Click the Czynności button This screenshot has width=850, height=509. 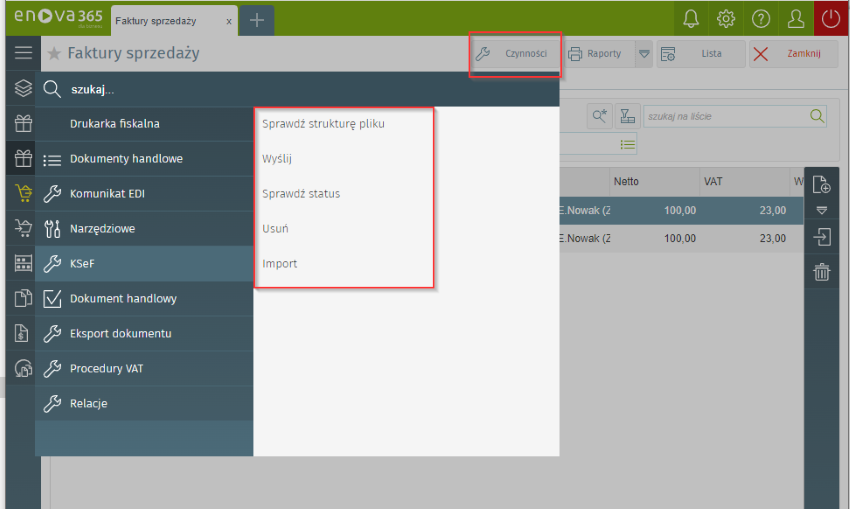[x=515, y=54]
